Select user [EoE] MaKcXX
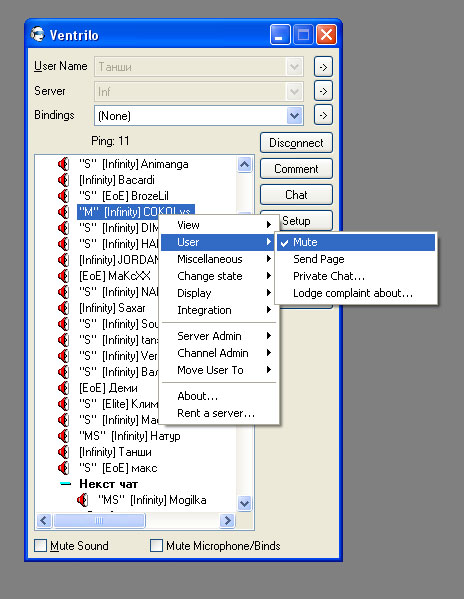 pos(115,276)
